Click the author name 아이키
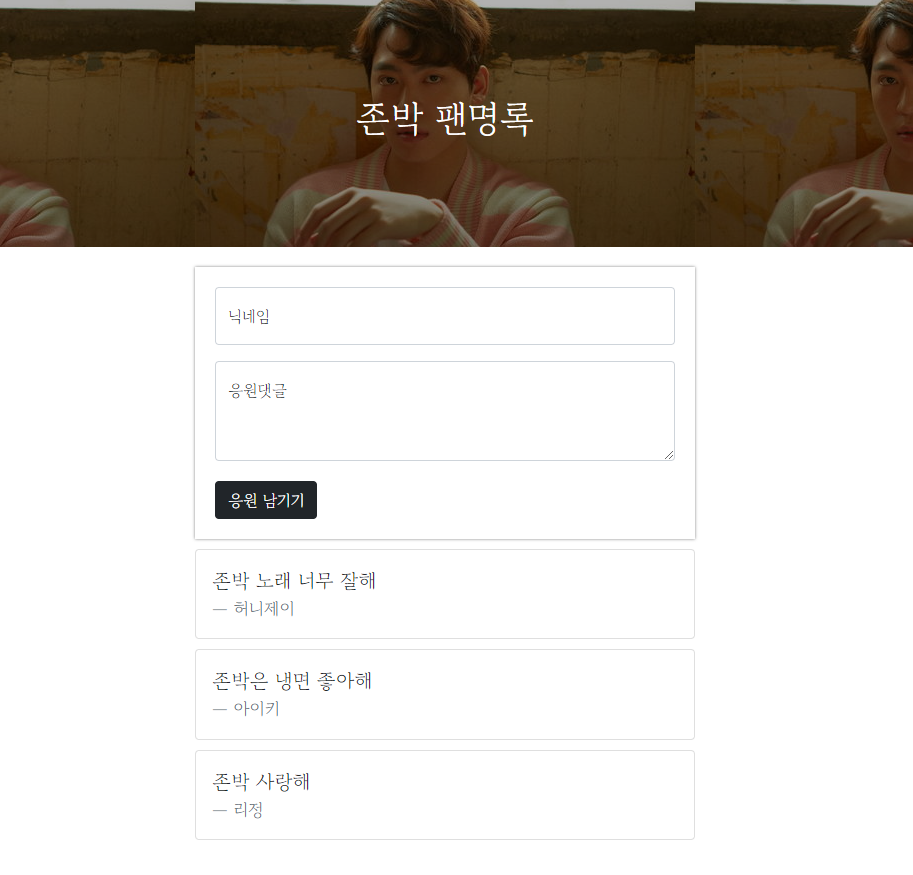 (x=257, y=708)
